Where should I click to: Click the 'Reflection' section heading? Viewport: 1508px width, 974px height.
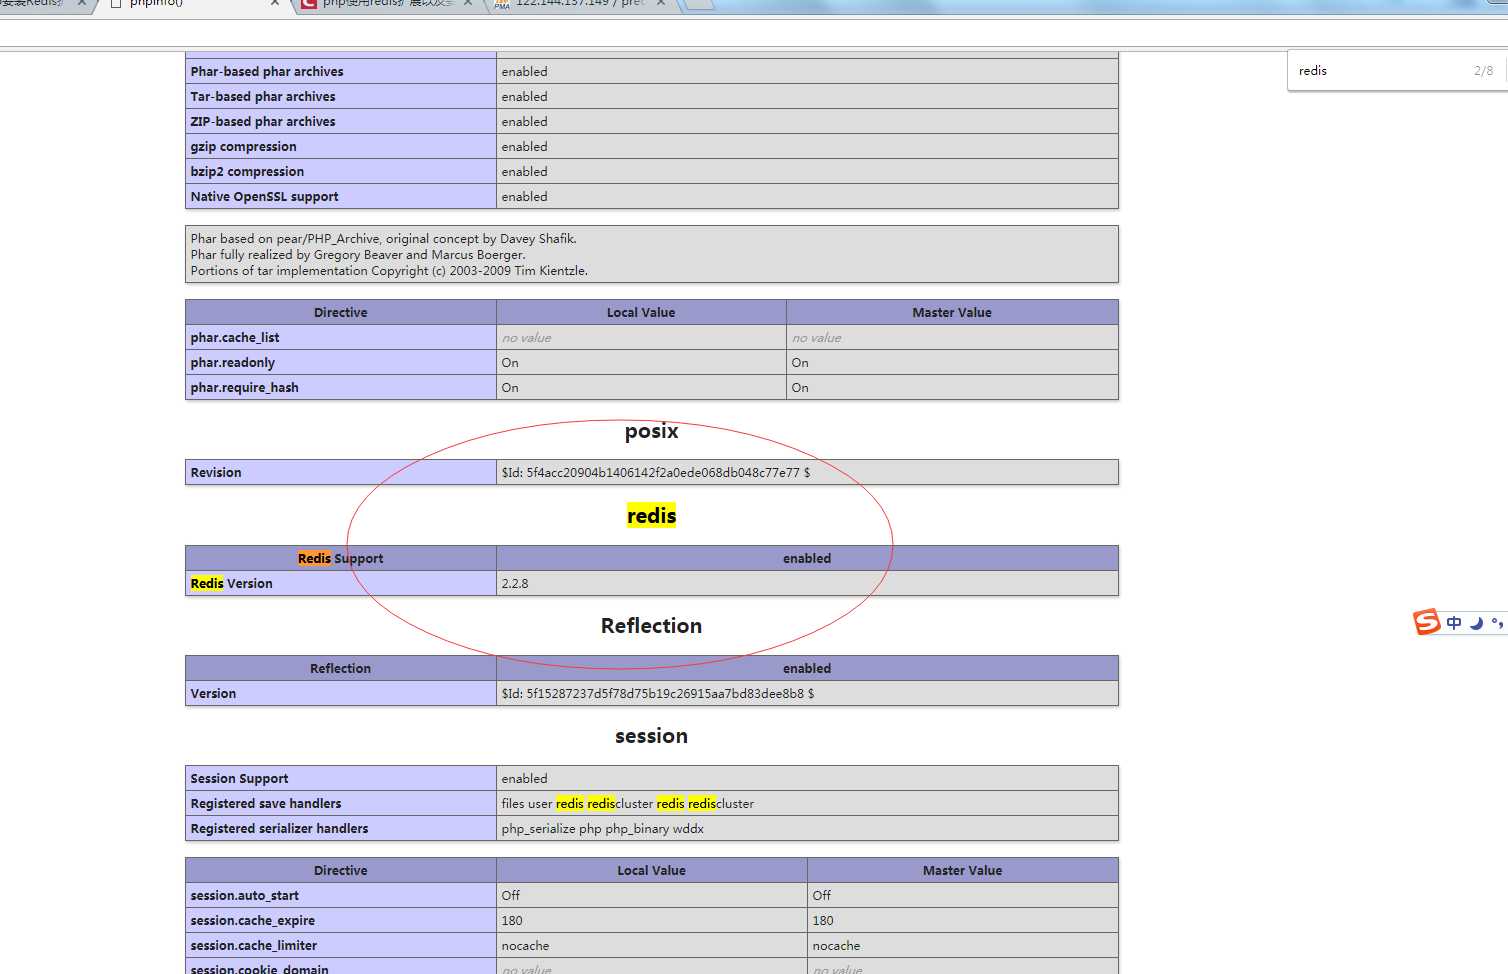coord(652,626)
